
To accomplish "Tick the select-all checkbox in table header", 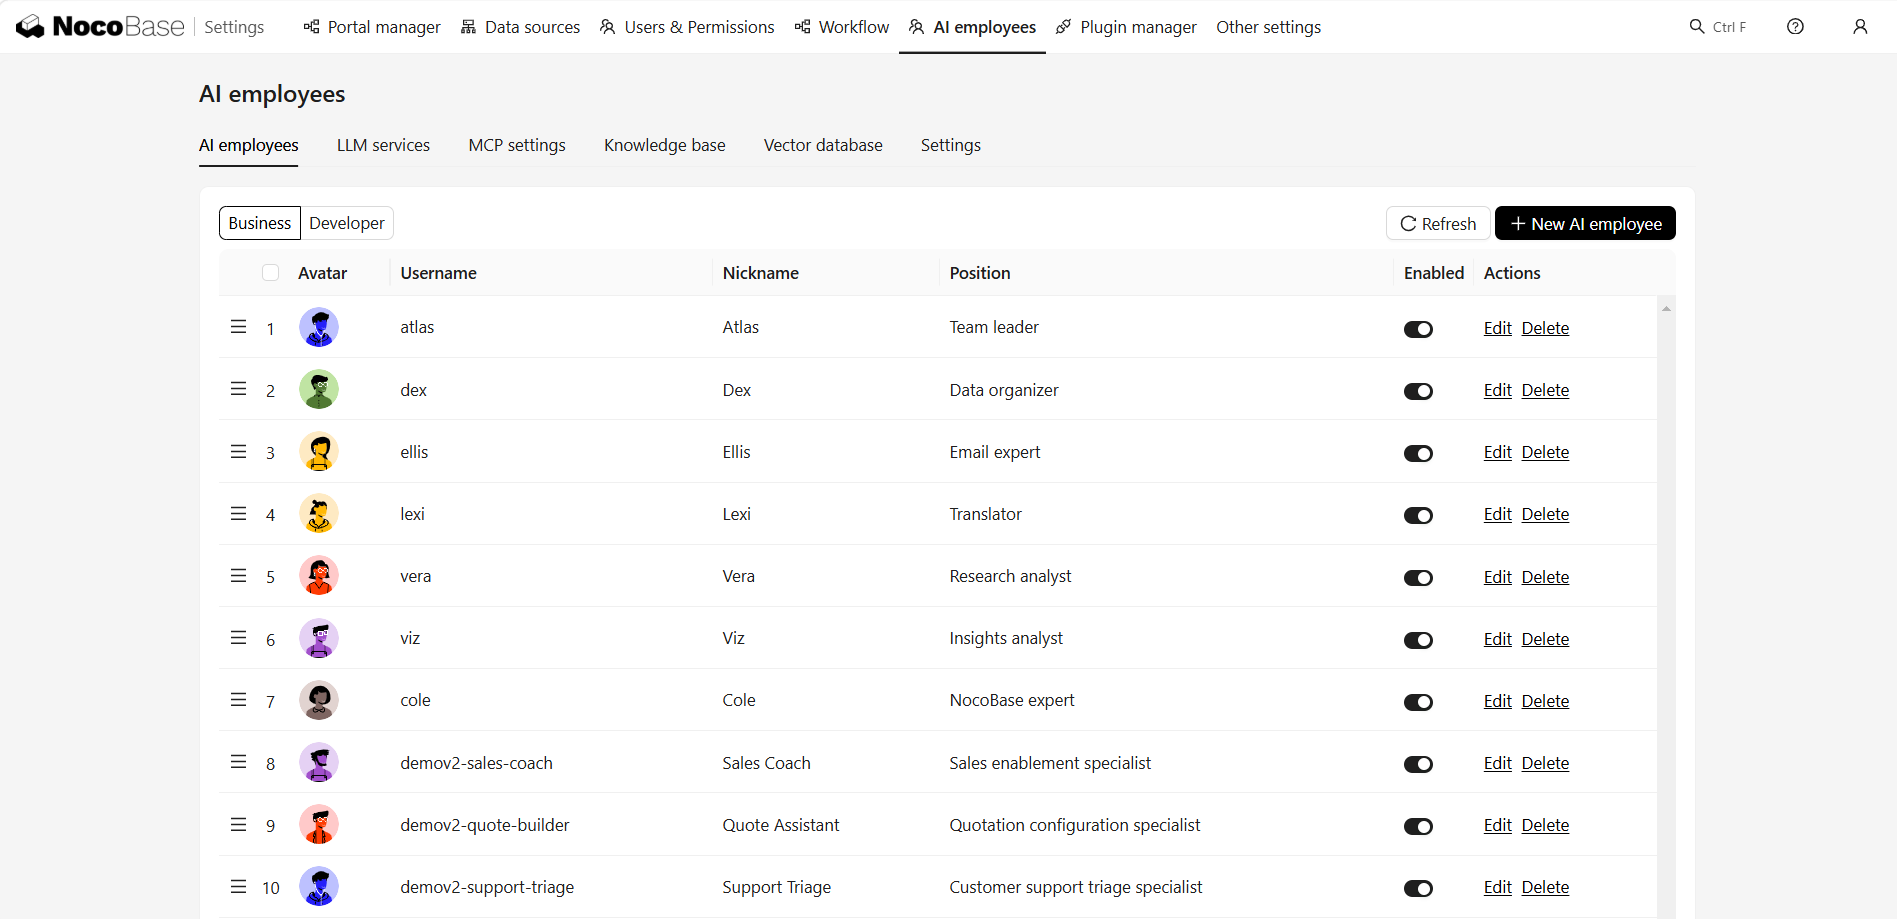I will tap(270, 273).
